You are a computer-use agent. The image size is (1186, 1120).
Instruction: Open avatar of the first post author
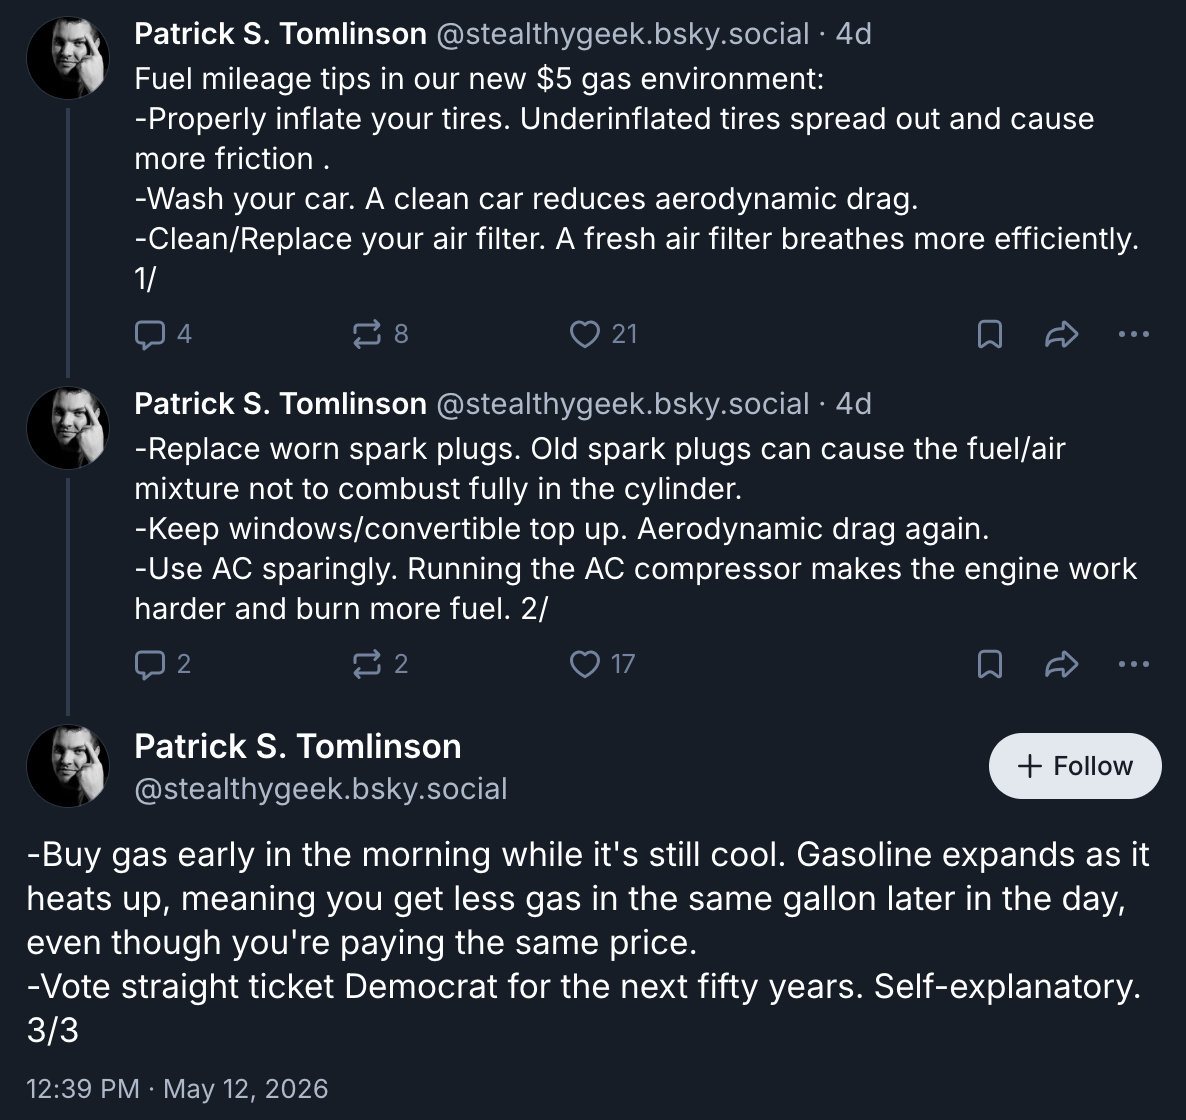68,58
